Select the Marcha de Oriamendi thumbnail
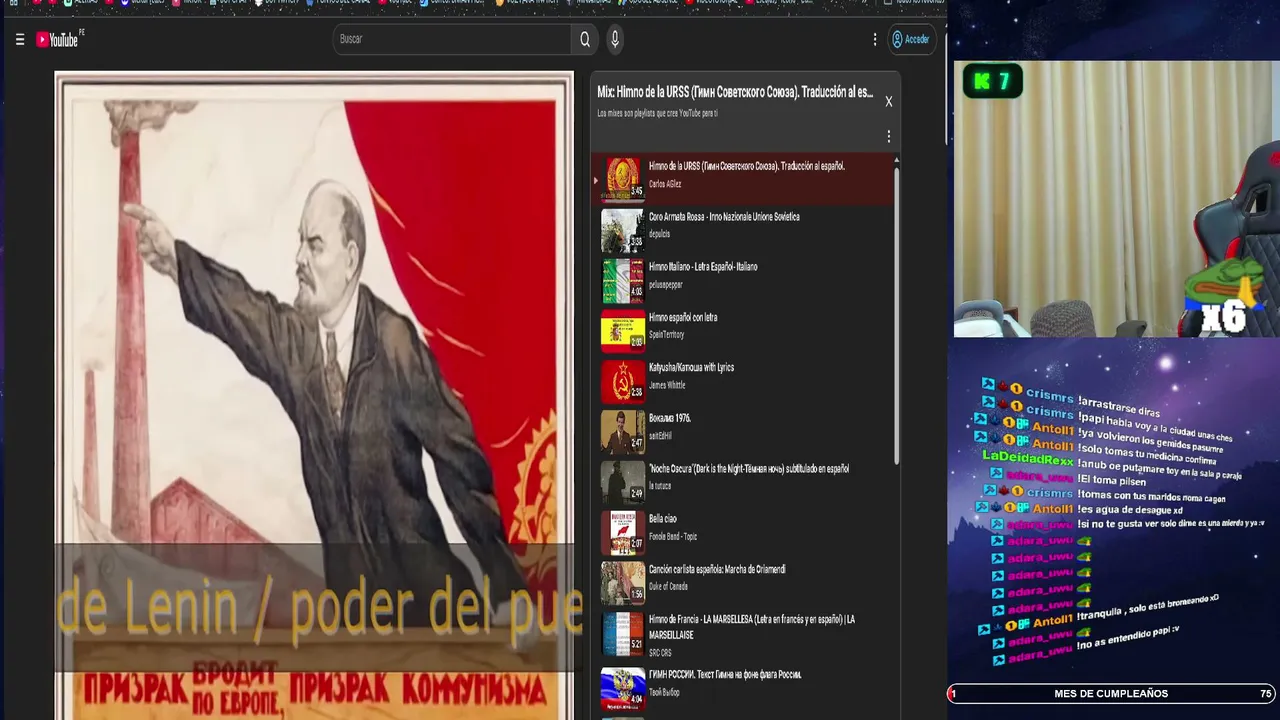Screen dimensions: 1280x720 pos(622,582)
